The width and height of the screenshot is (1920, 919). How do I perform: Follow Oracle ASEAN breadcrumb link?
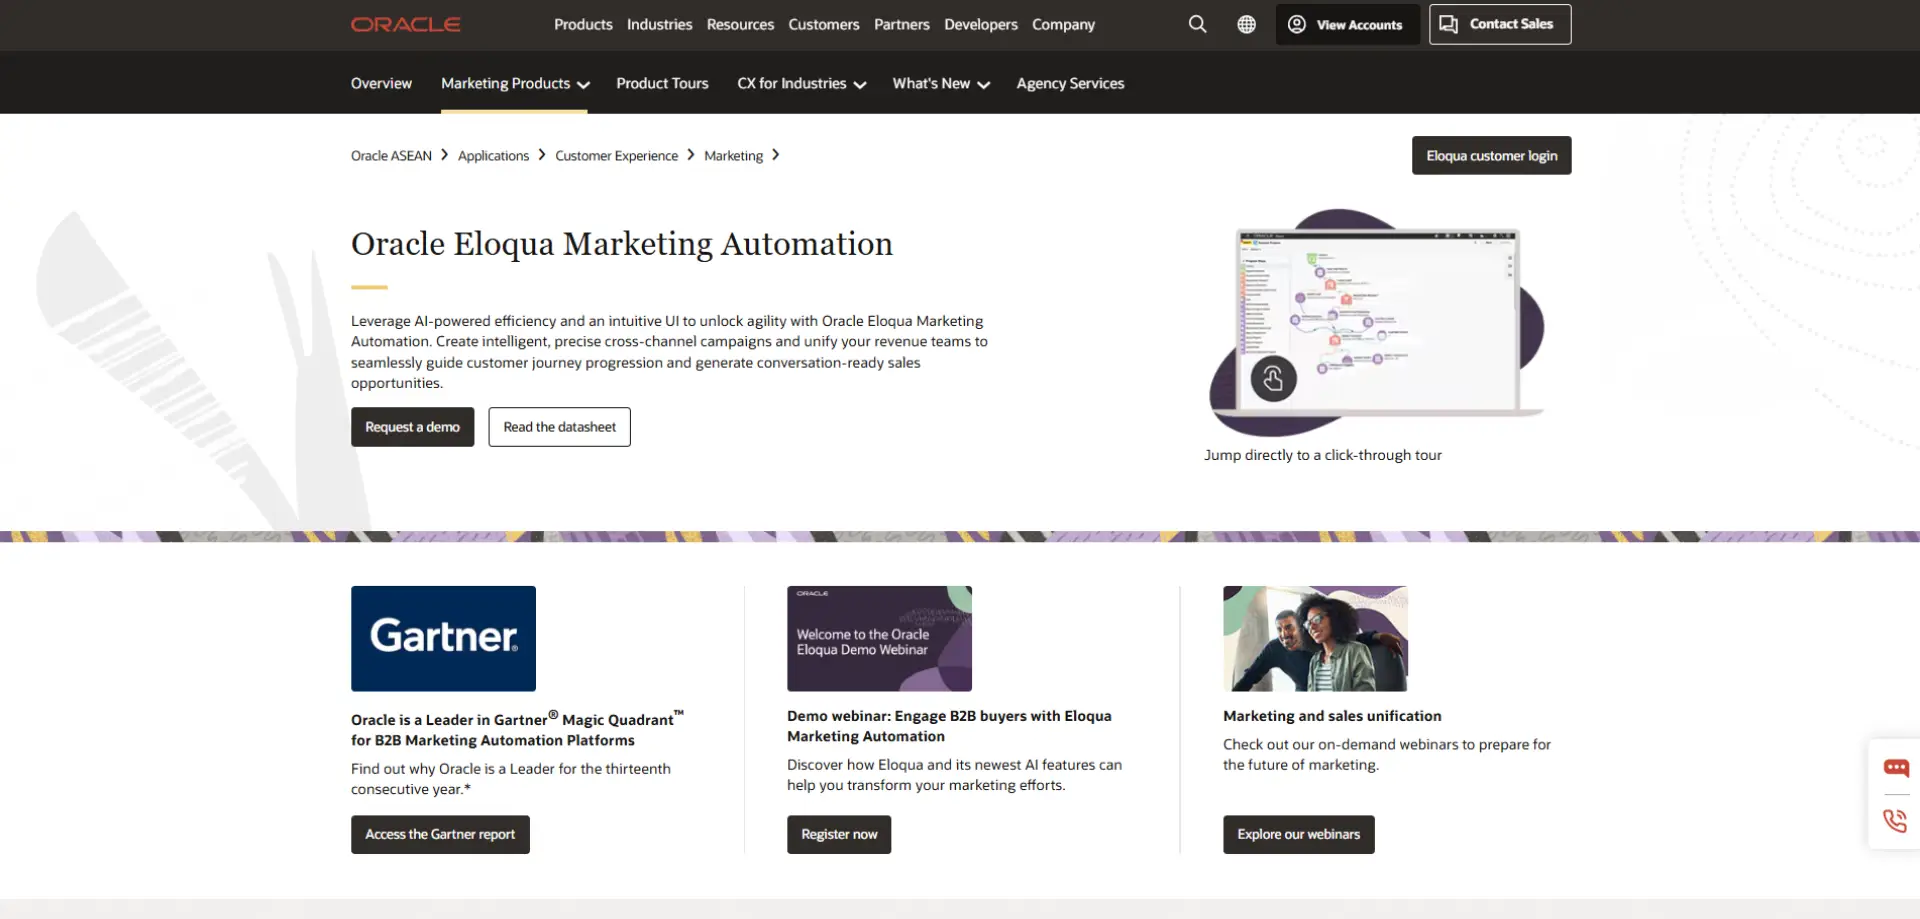point(391,156)
